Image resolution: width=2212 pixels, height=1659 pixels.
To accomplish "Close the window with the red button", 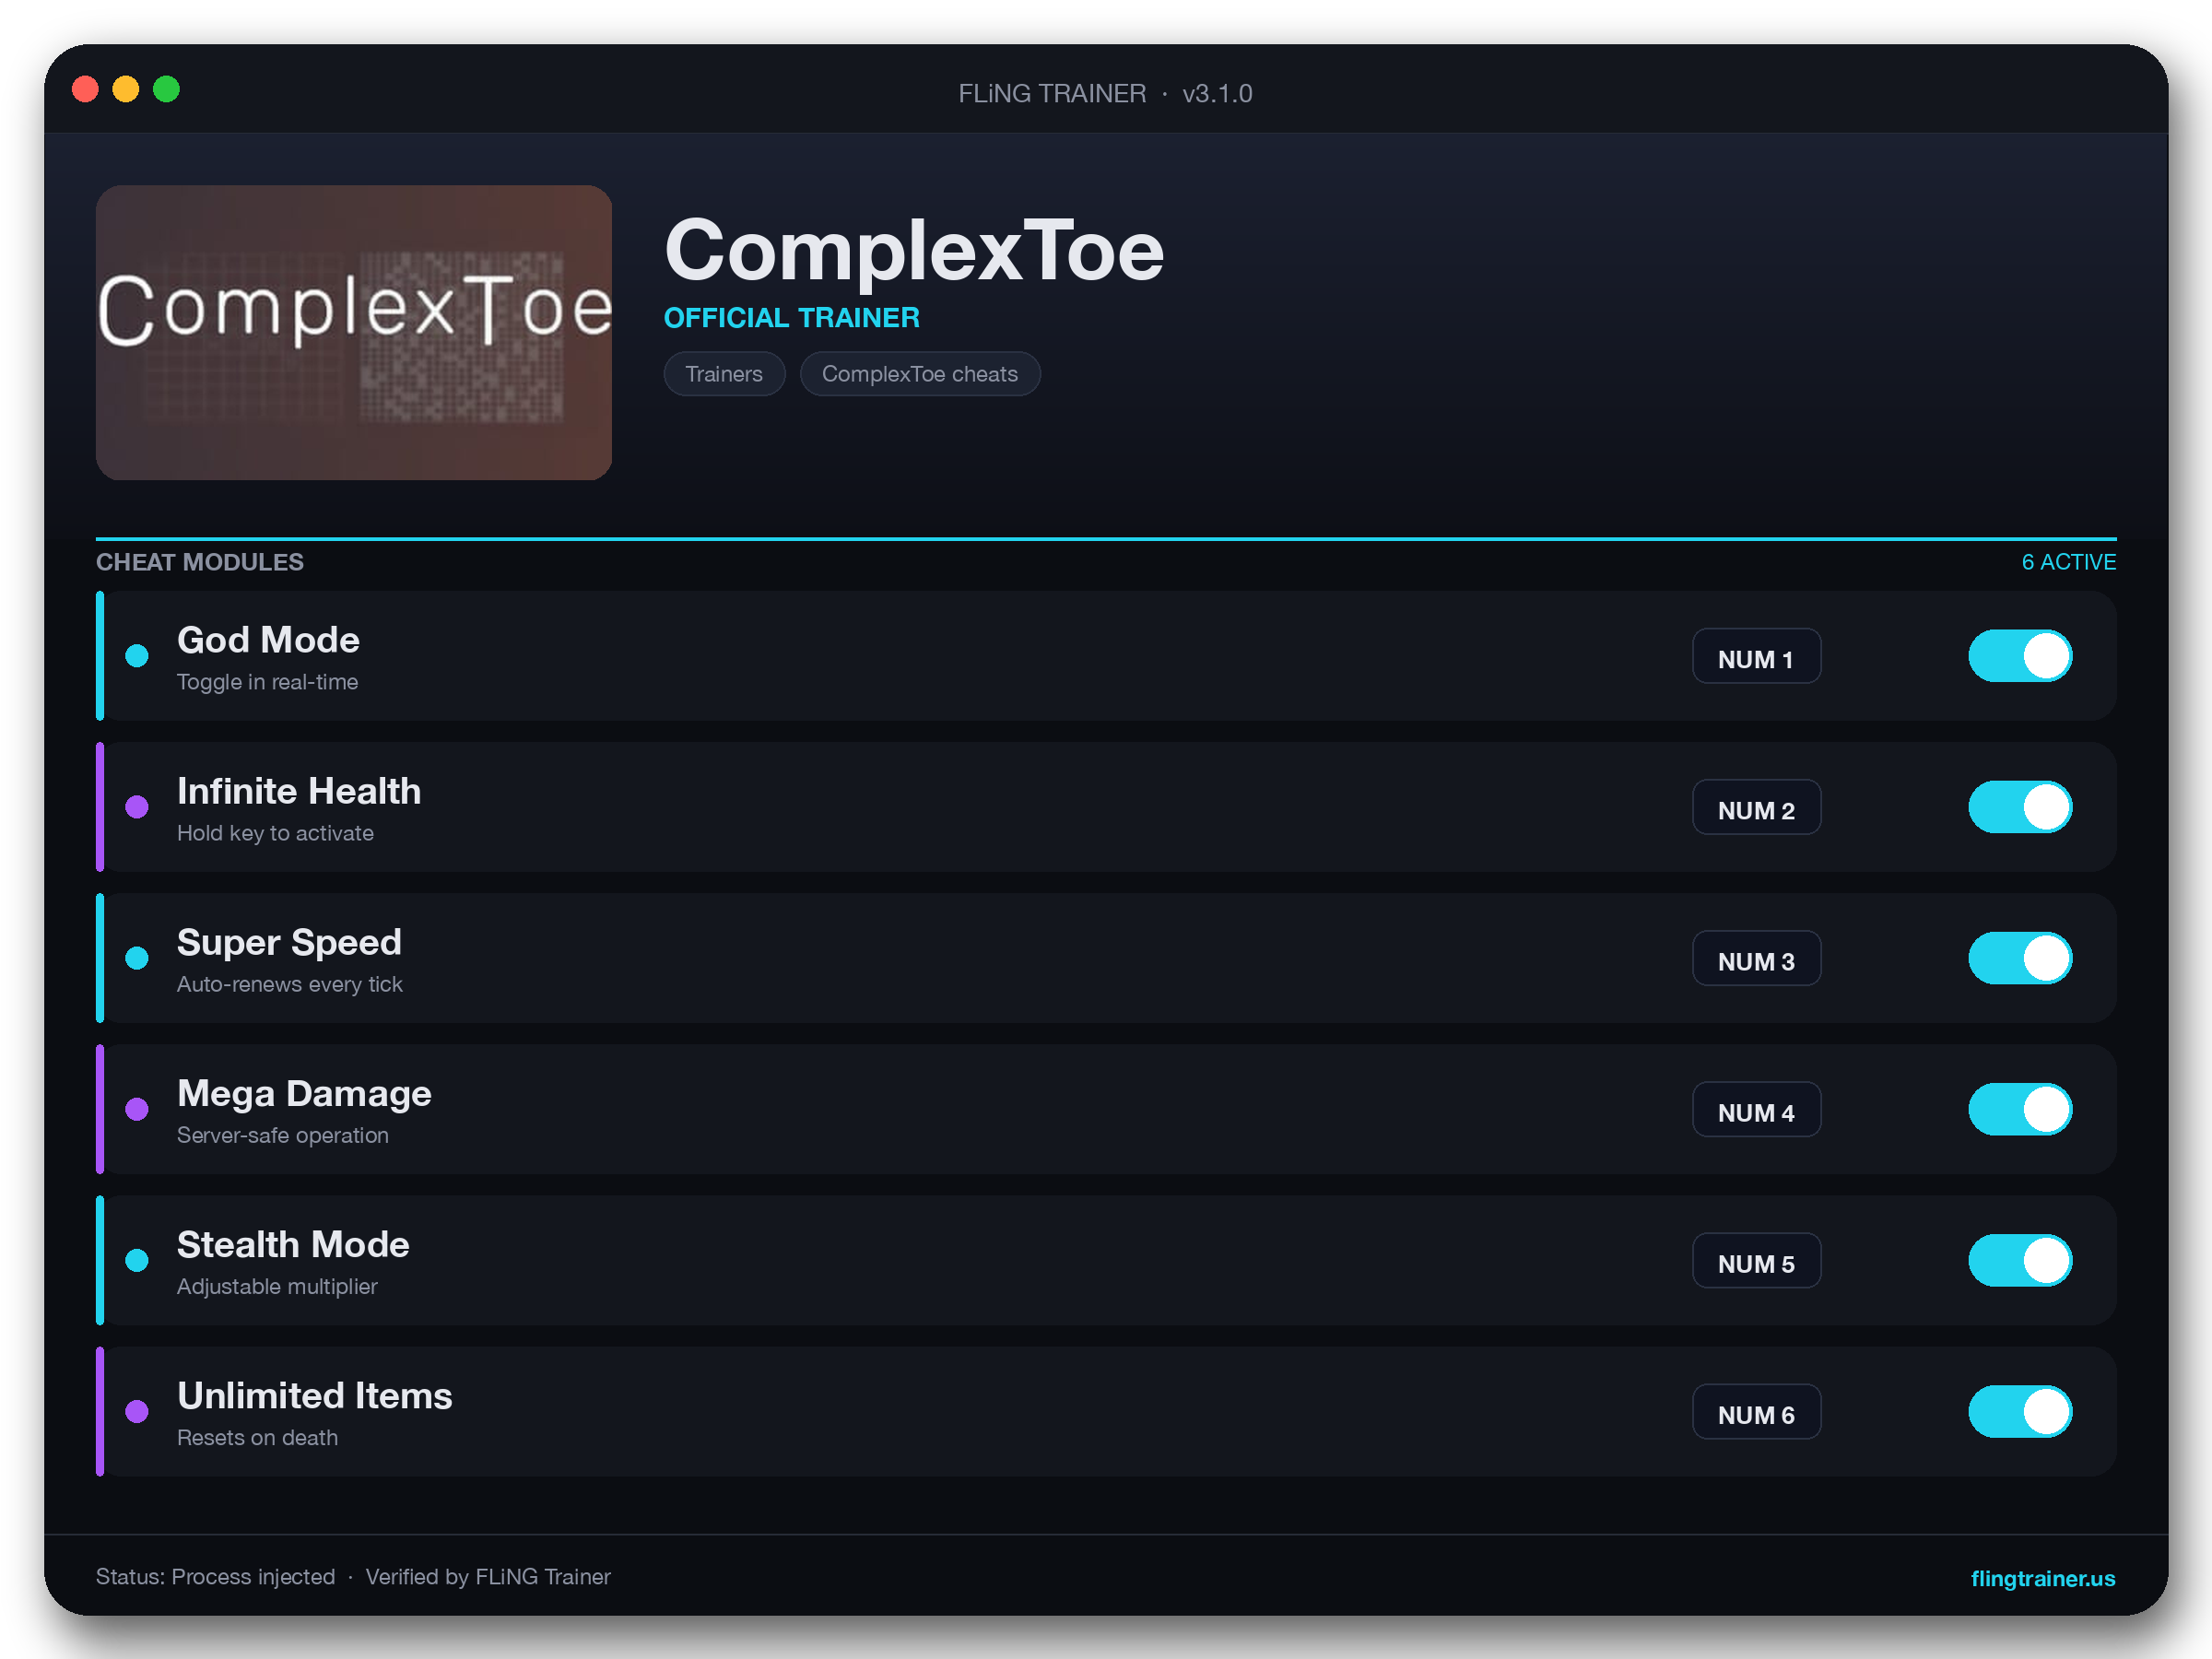I will tap(86, 90).
